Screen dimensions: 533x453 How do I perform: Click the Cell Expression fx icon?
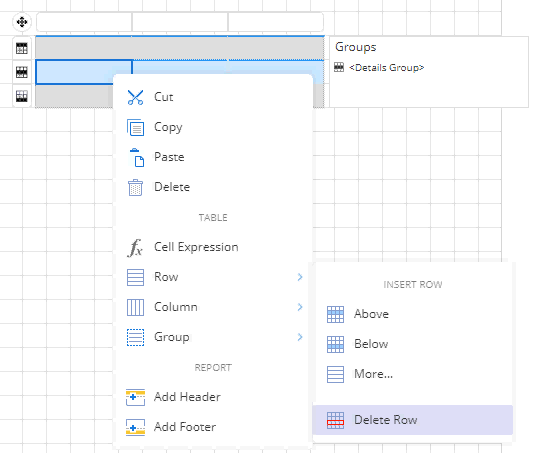(x=135, y=247)
